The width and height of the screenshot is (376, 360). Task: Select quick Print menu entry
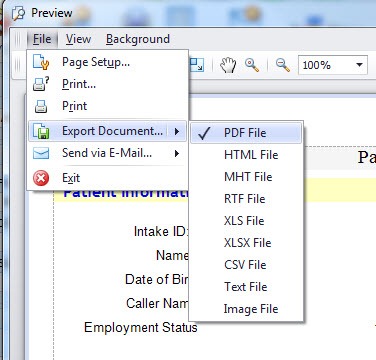(107, 106)
